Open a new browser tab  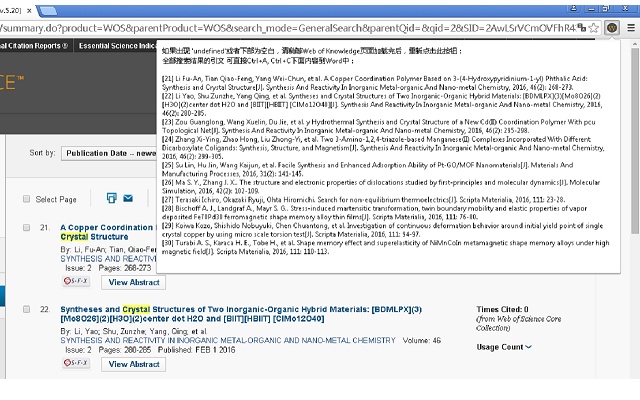[48, 11]
